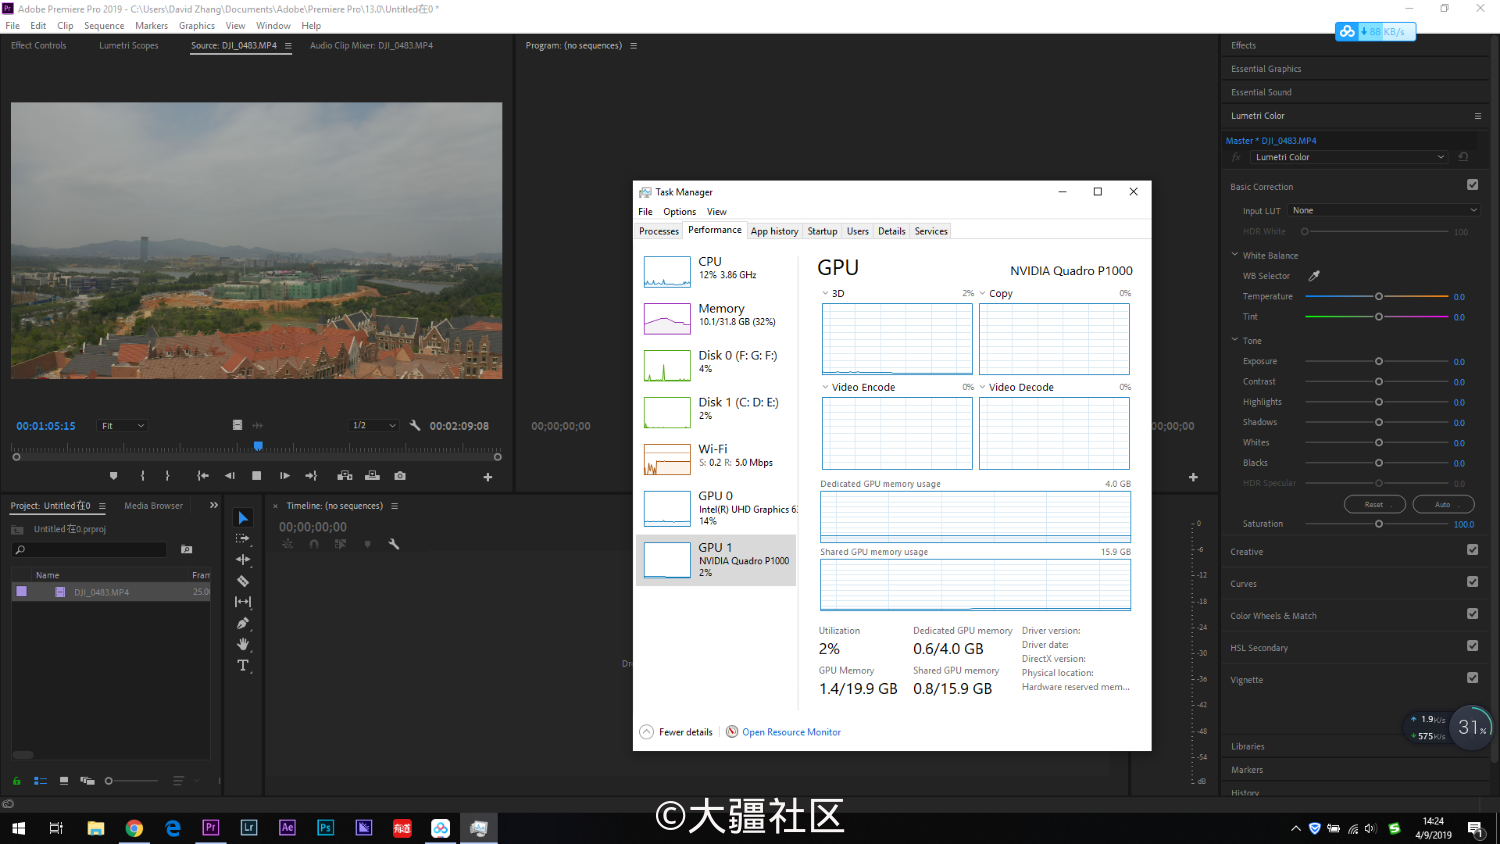Select the Slip tool
This screenshot has height=844, width=1500.
(x=242, y=602)
